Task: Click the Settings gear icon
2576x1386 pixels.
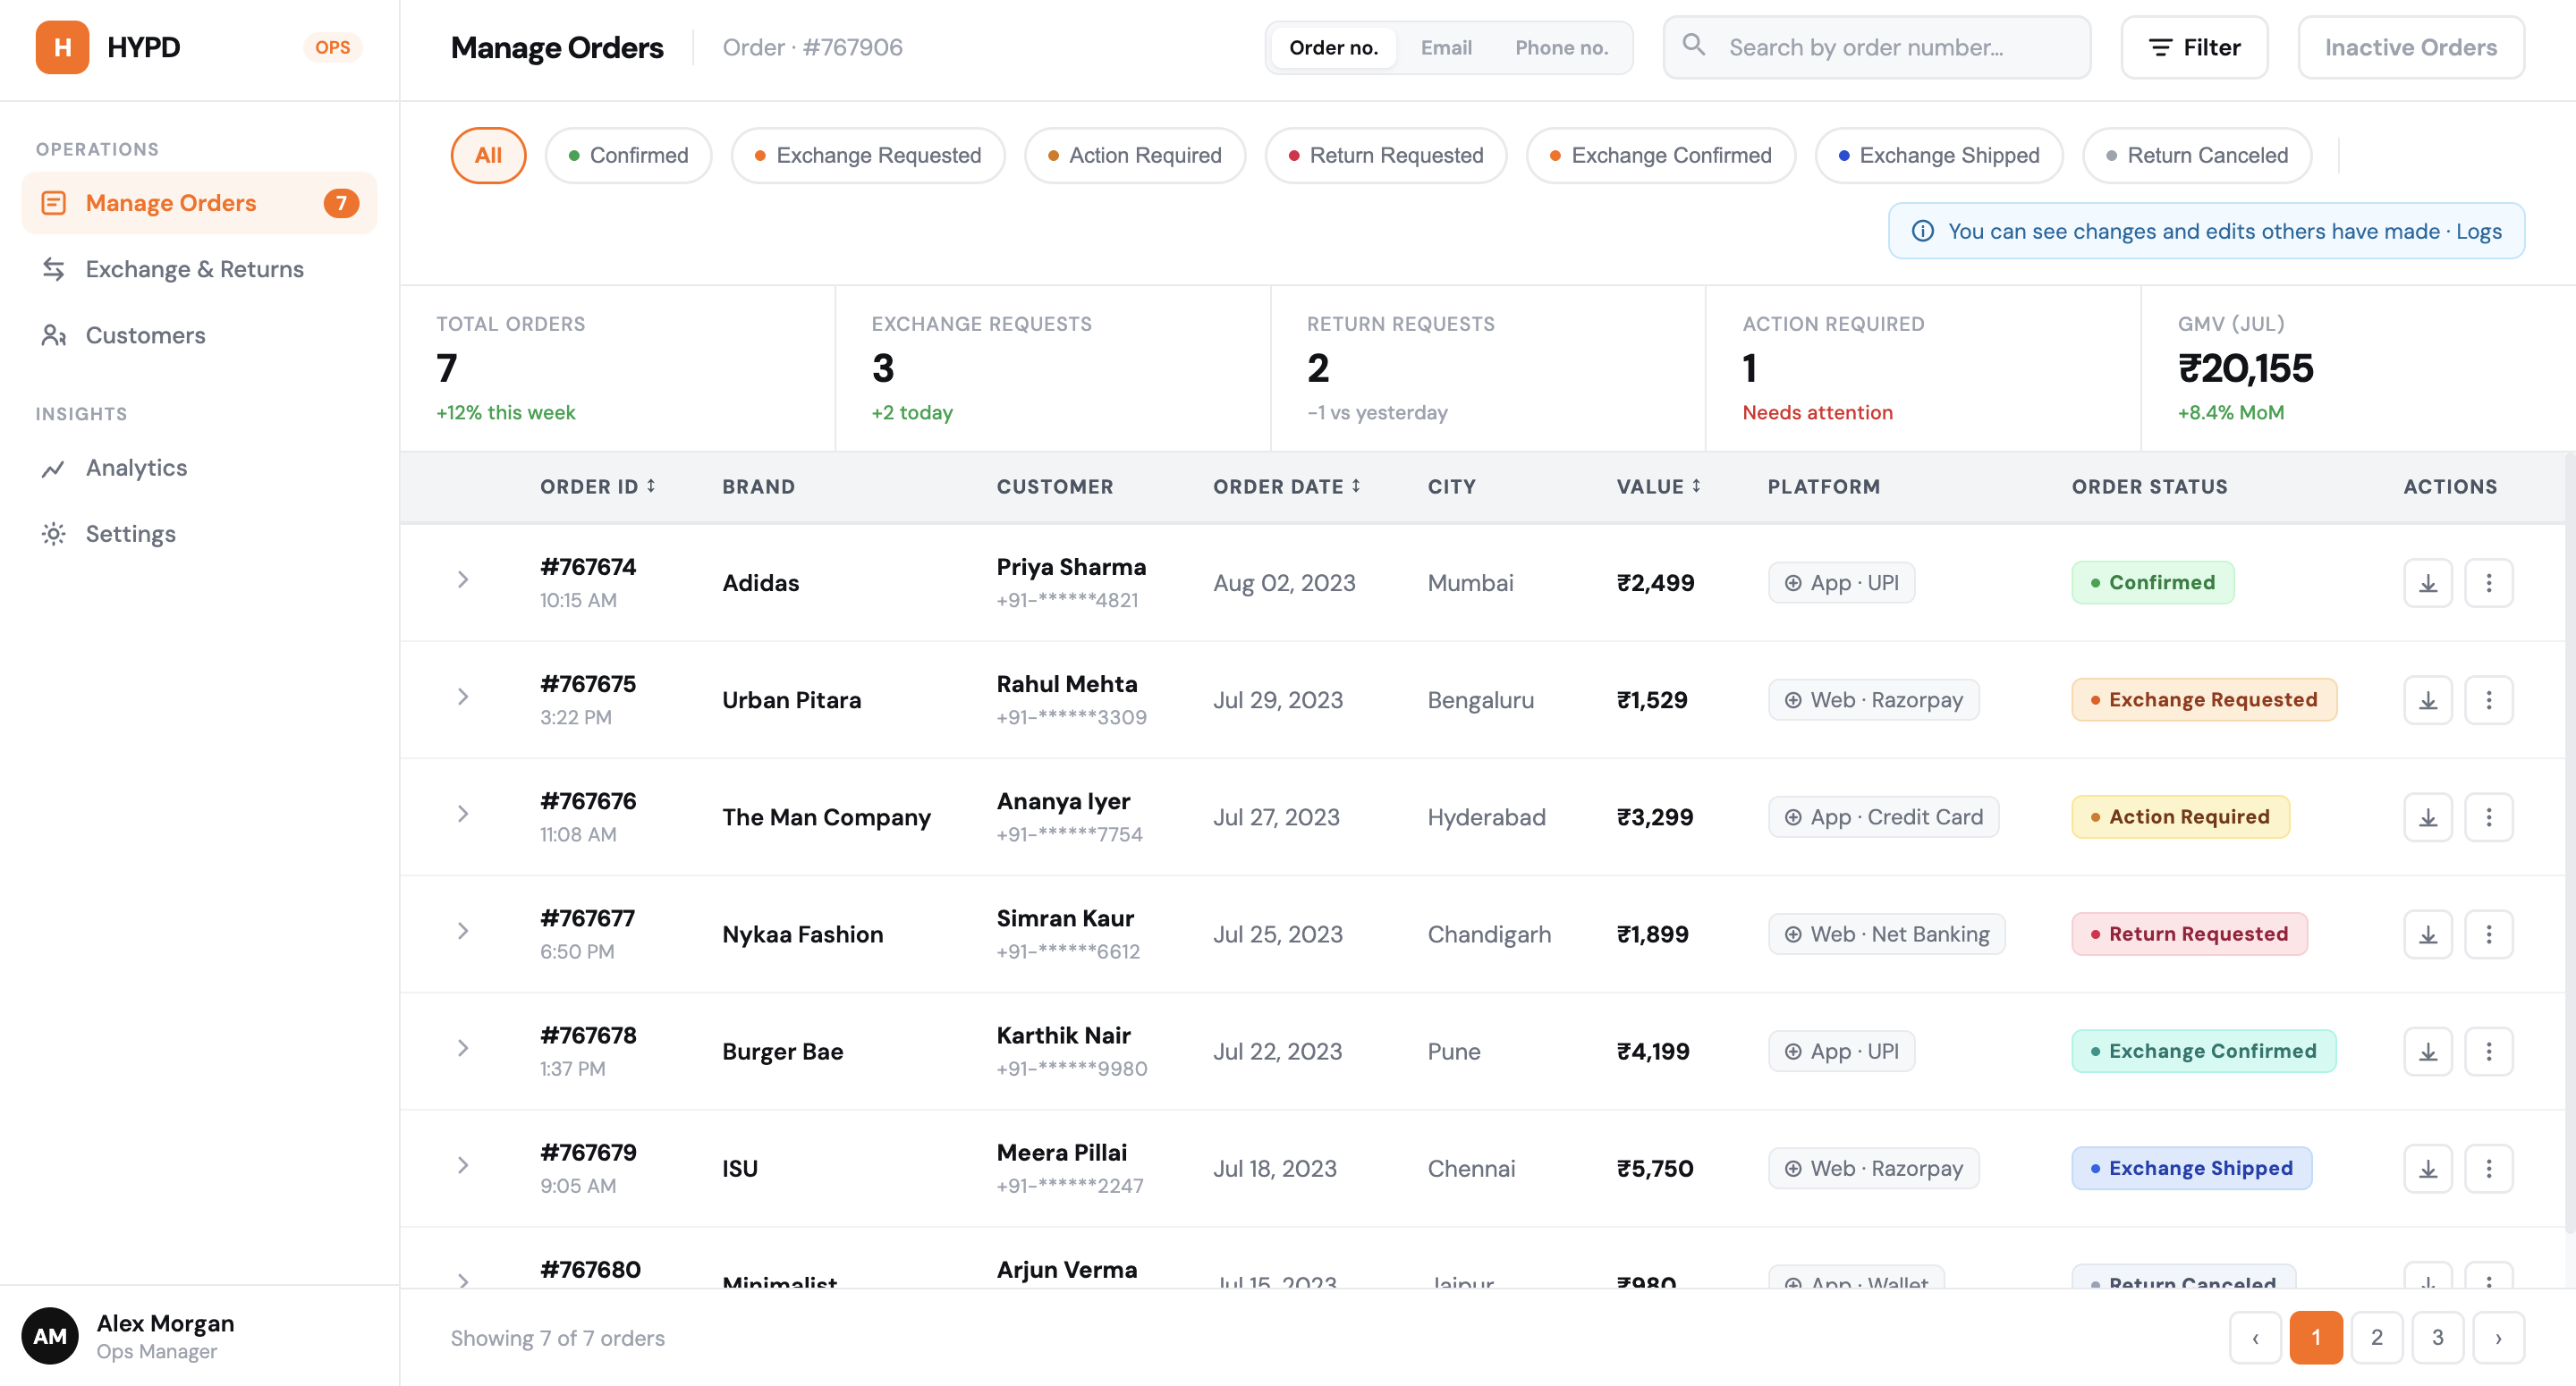Action: click(x=54, y=534)
